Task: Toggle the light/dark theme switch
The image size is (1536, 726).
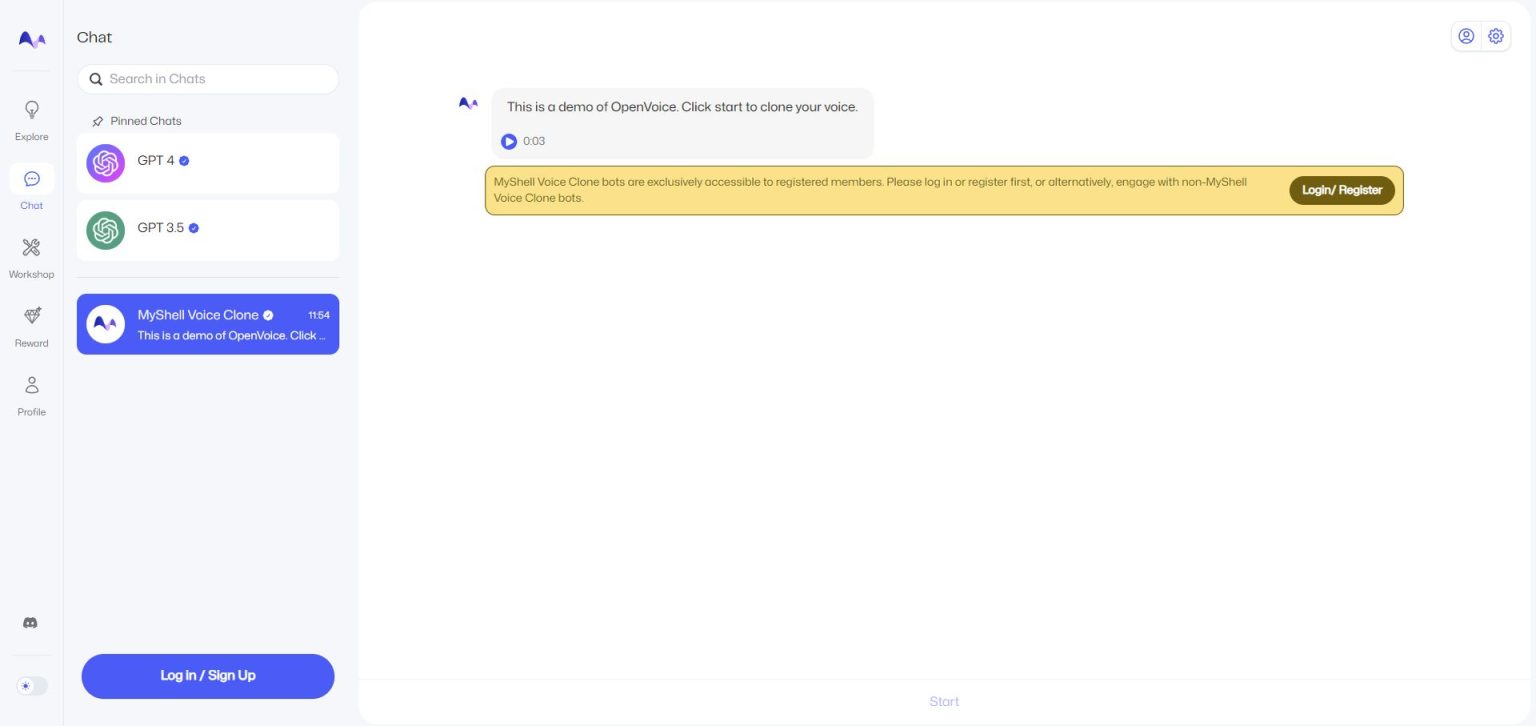Action: click(x=31, y=686)
